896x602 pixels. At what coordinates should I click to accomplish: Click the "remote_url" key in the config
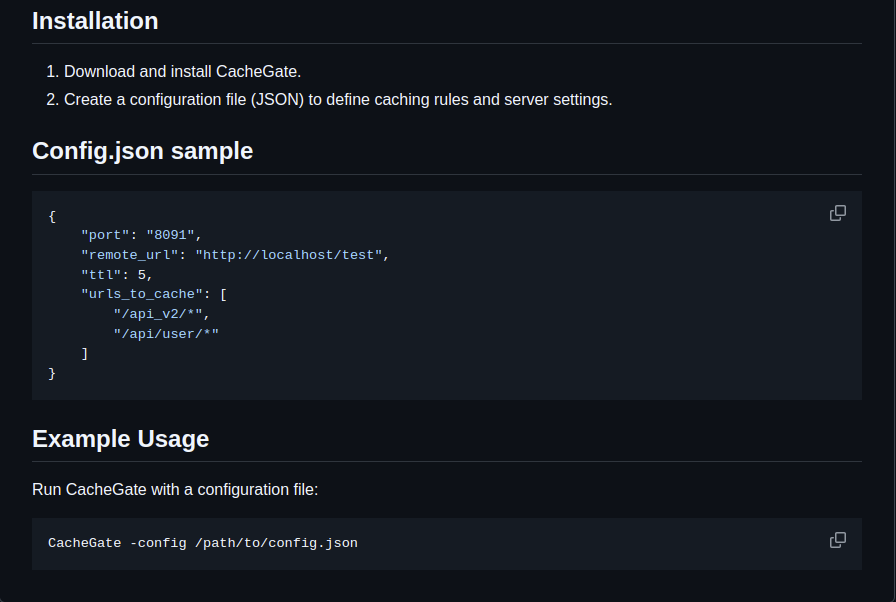129,255
